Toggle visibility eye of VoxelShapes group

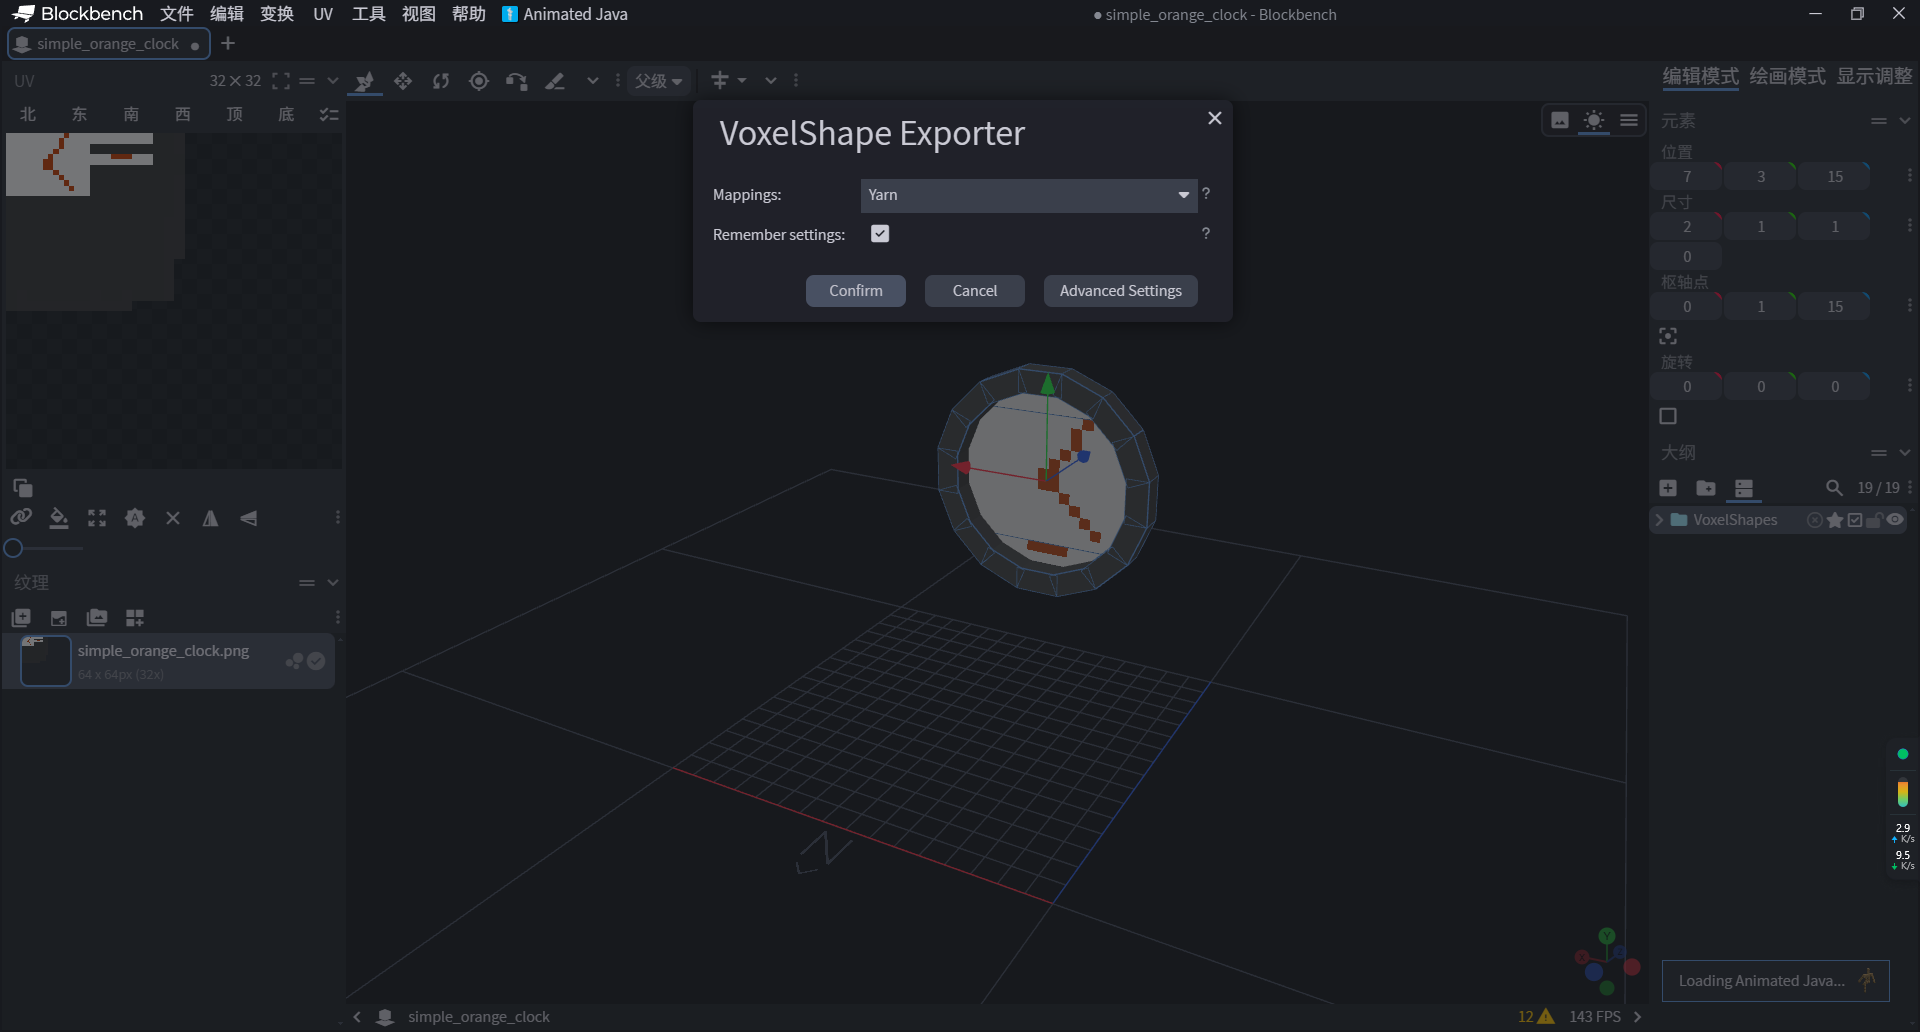(x=1895, y=520)
